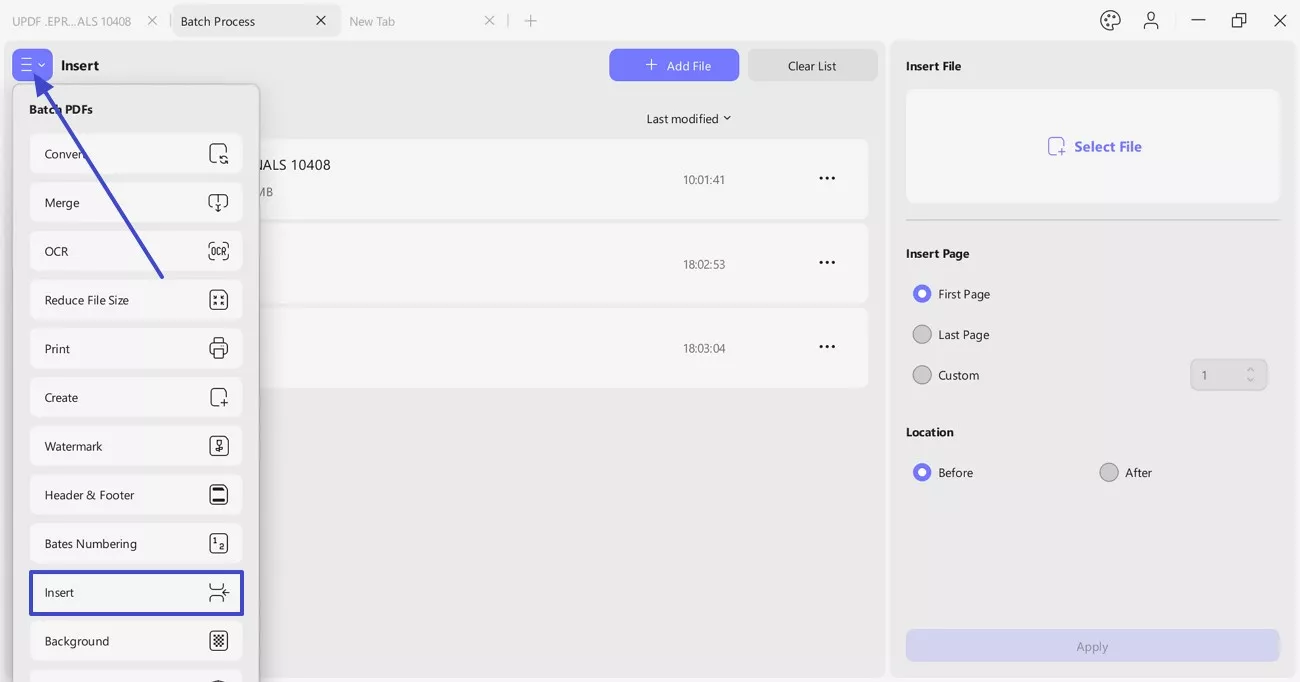This screenshot has width=1300, height=682.
Task: Pick Reduce File Size option
Action: pyautogui.click(x=136, y=300)
